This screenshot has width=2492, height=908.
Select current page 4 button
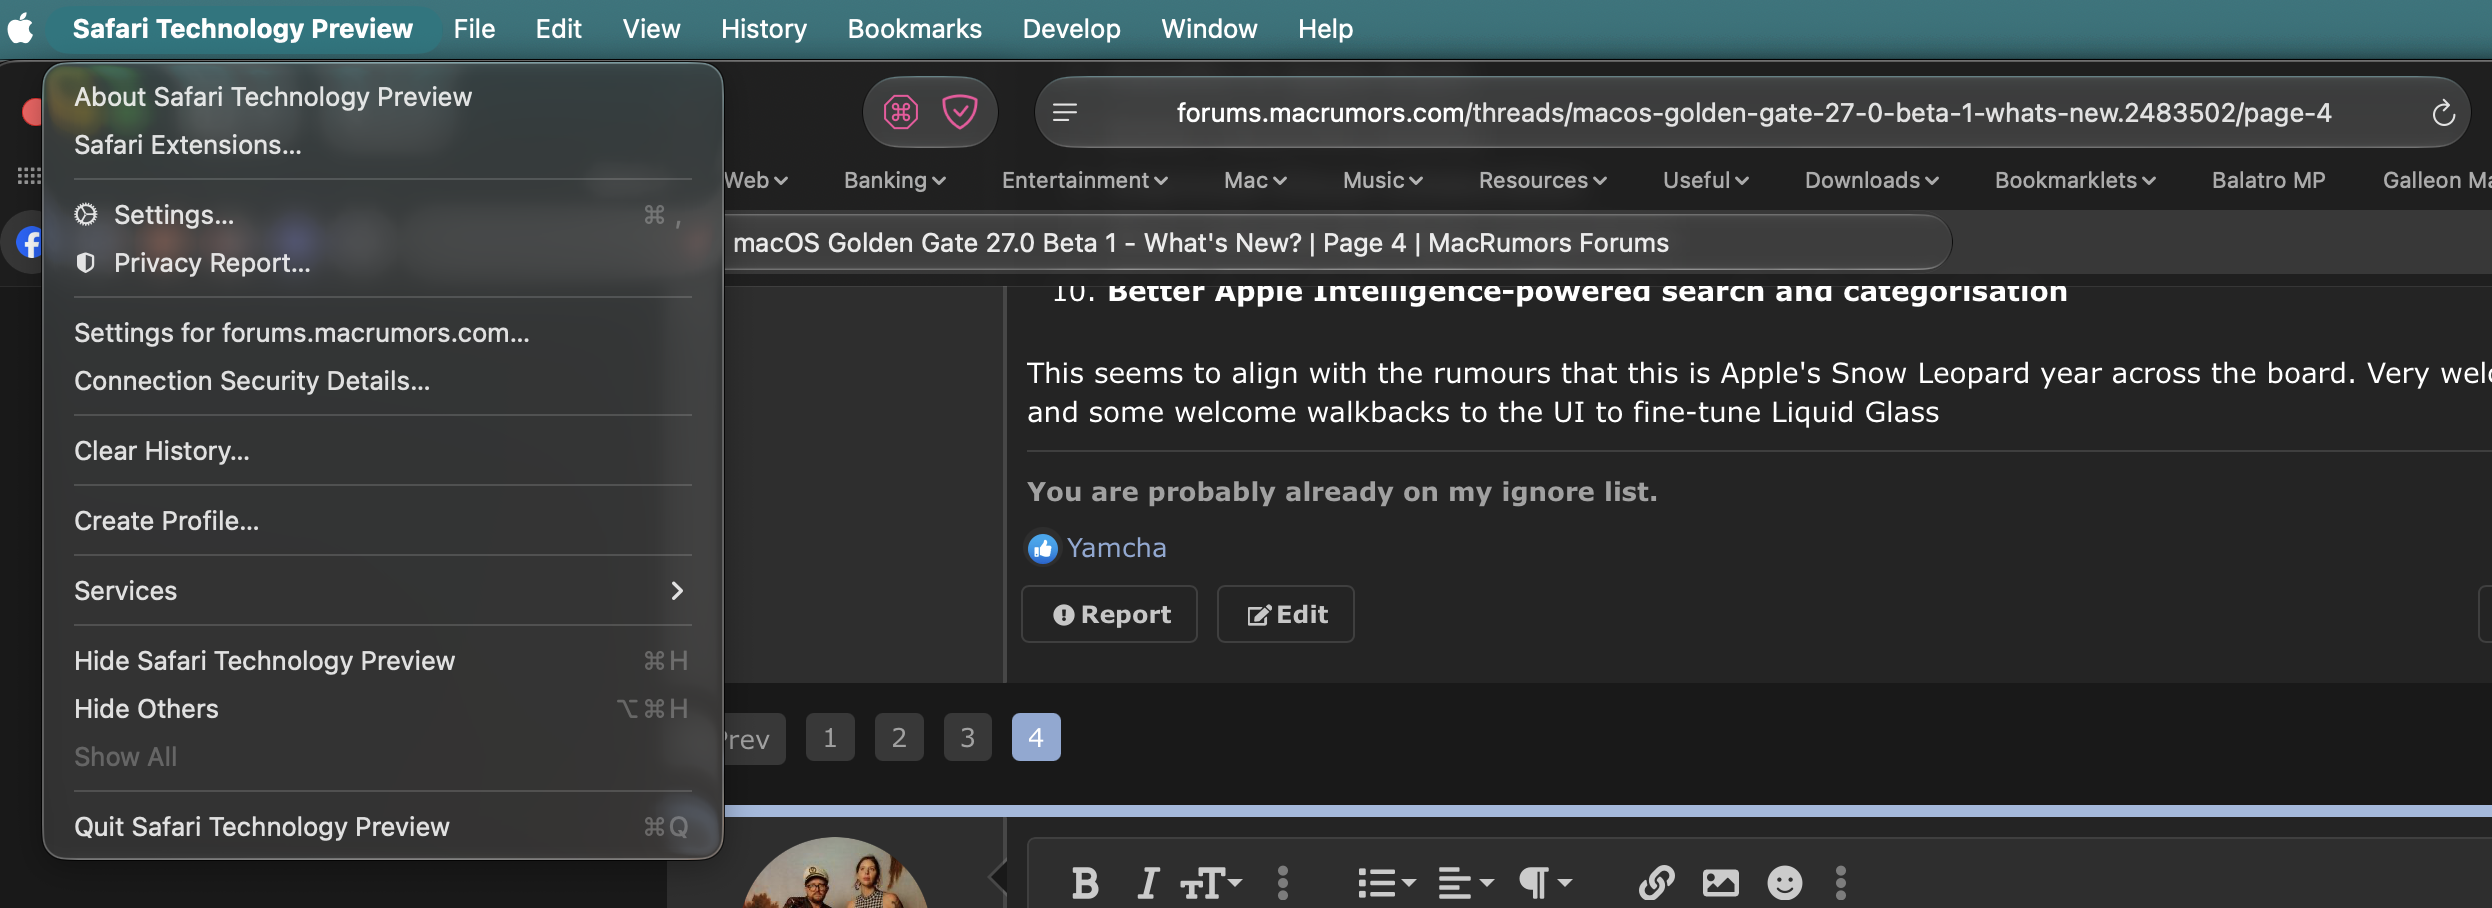click(1036, 738)
